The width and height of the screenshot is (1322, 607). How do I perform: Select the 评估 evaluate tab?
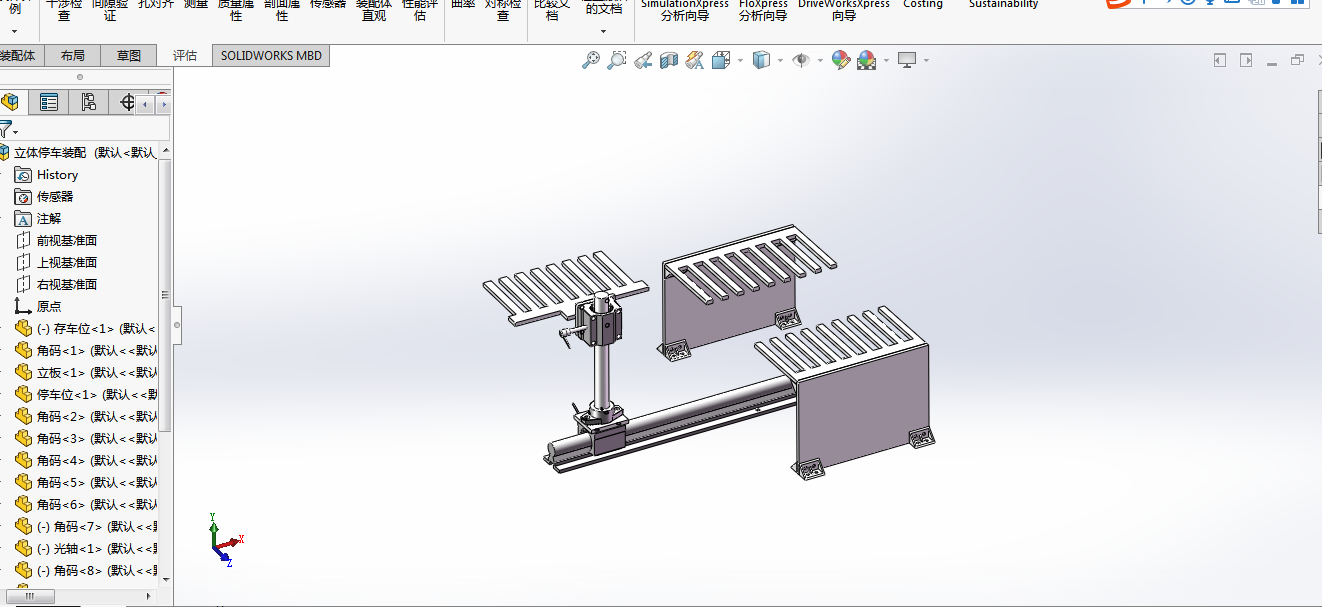tap(185, 56)
